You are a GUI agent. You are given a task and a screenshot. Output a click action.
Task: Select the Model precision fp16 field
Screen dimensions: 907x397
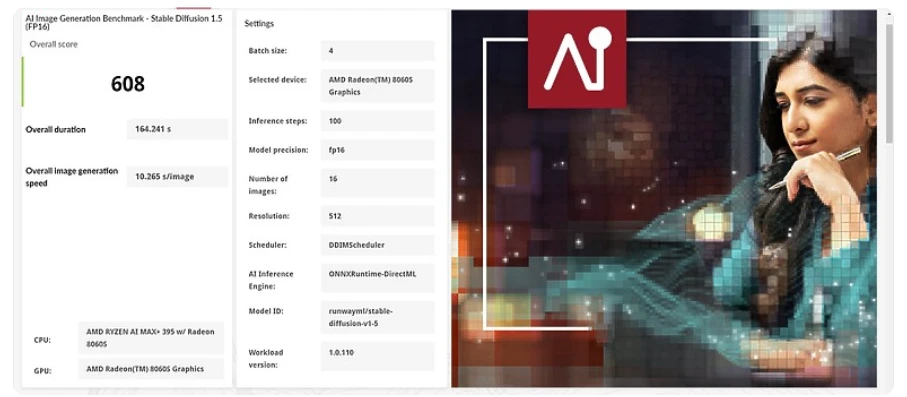click(x=377, y=150)
